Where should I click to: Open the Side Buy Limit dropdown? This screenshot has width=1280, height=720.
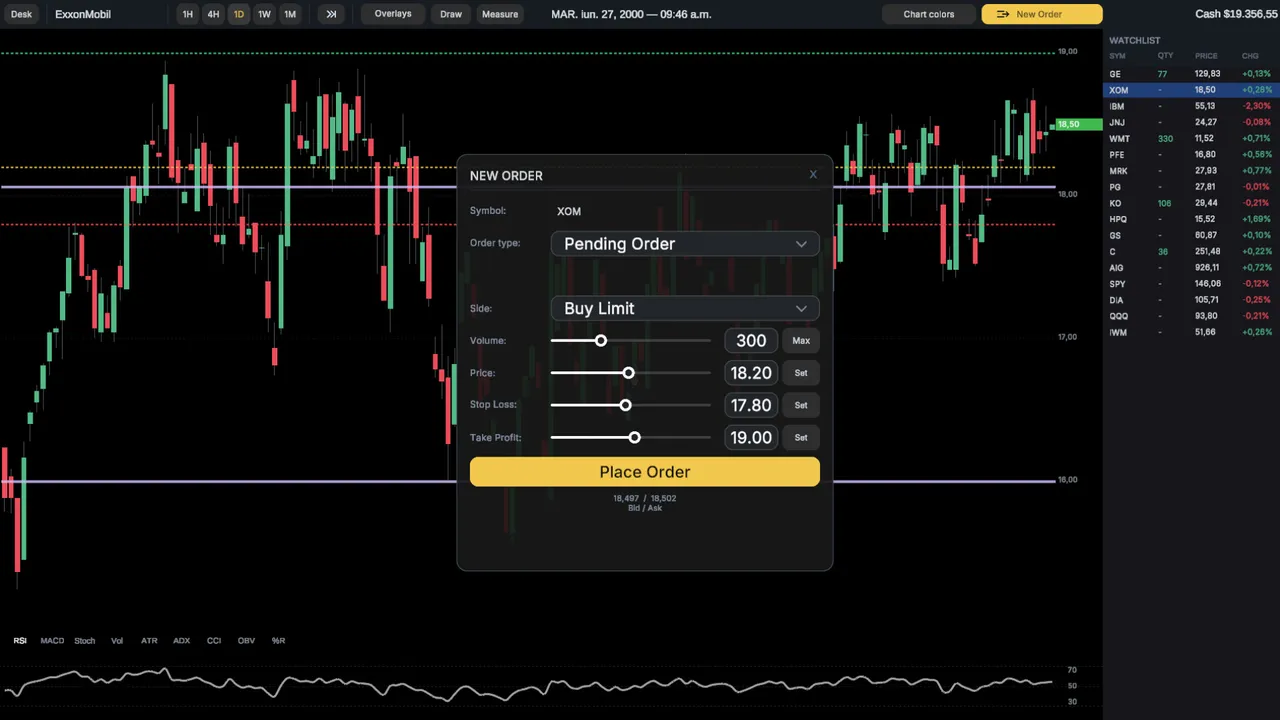tap(685, 308)
